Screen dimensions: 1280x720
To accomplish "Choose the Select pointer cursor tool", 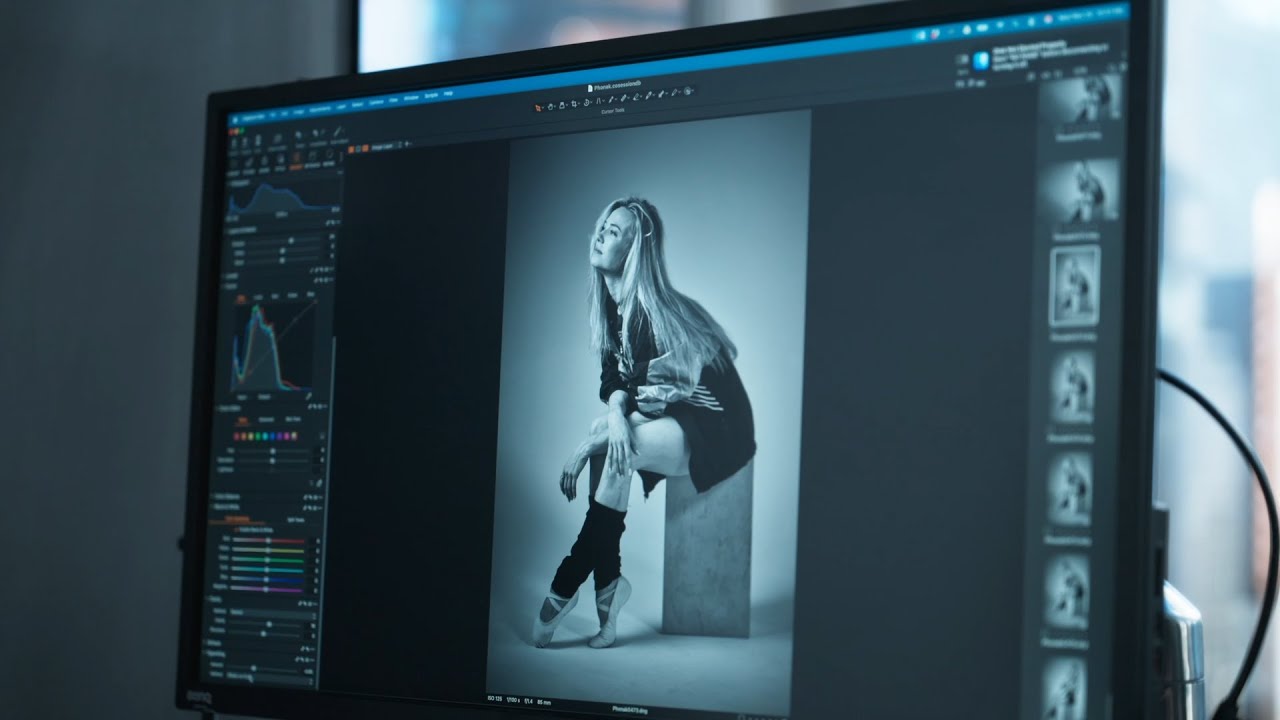I will pos(538,108).
